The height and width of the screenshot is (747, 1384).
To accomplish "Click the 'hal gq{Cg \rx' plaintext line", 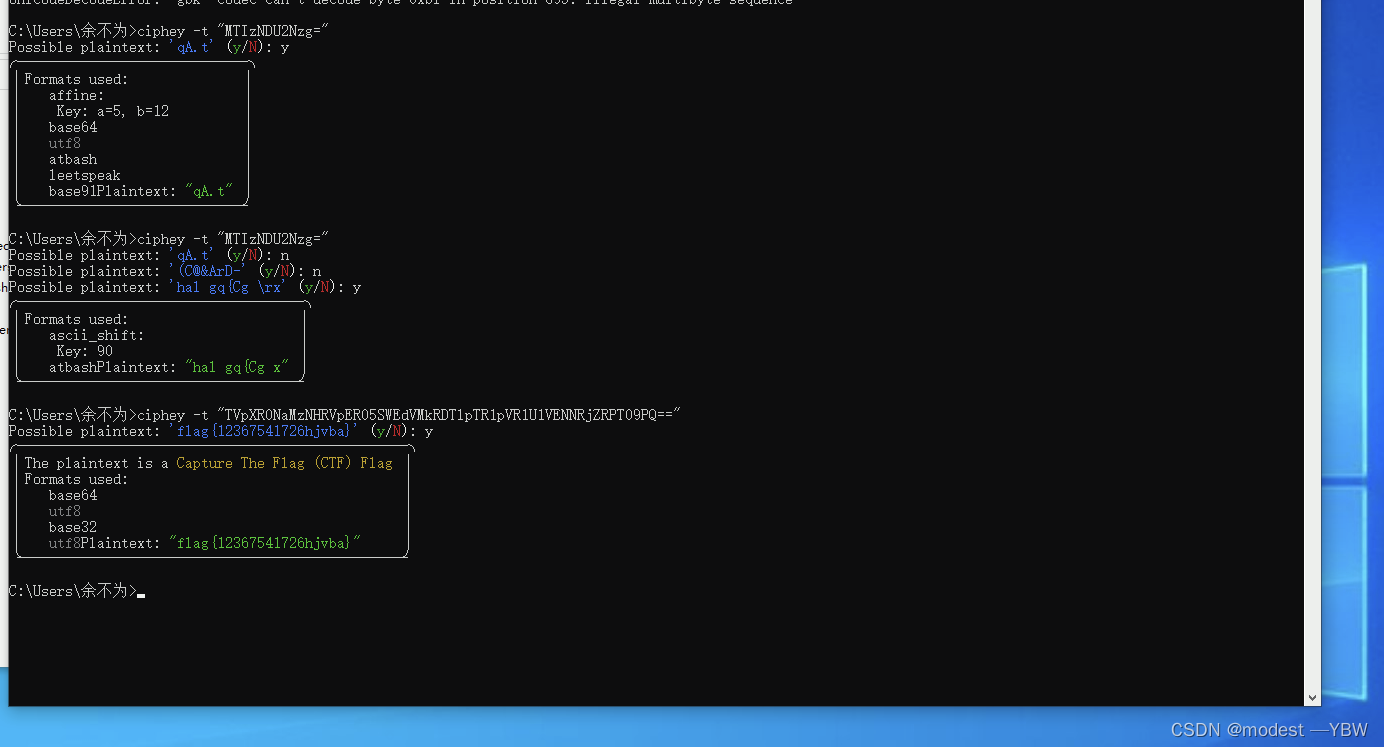I will tap(185, 287).
